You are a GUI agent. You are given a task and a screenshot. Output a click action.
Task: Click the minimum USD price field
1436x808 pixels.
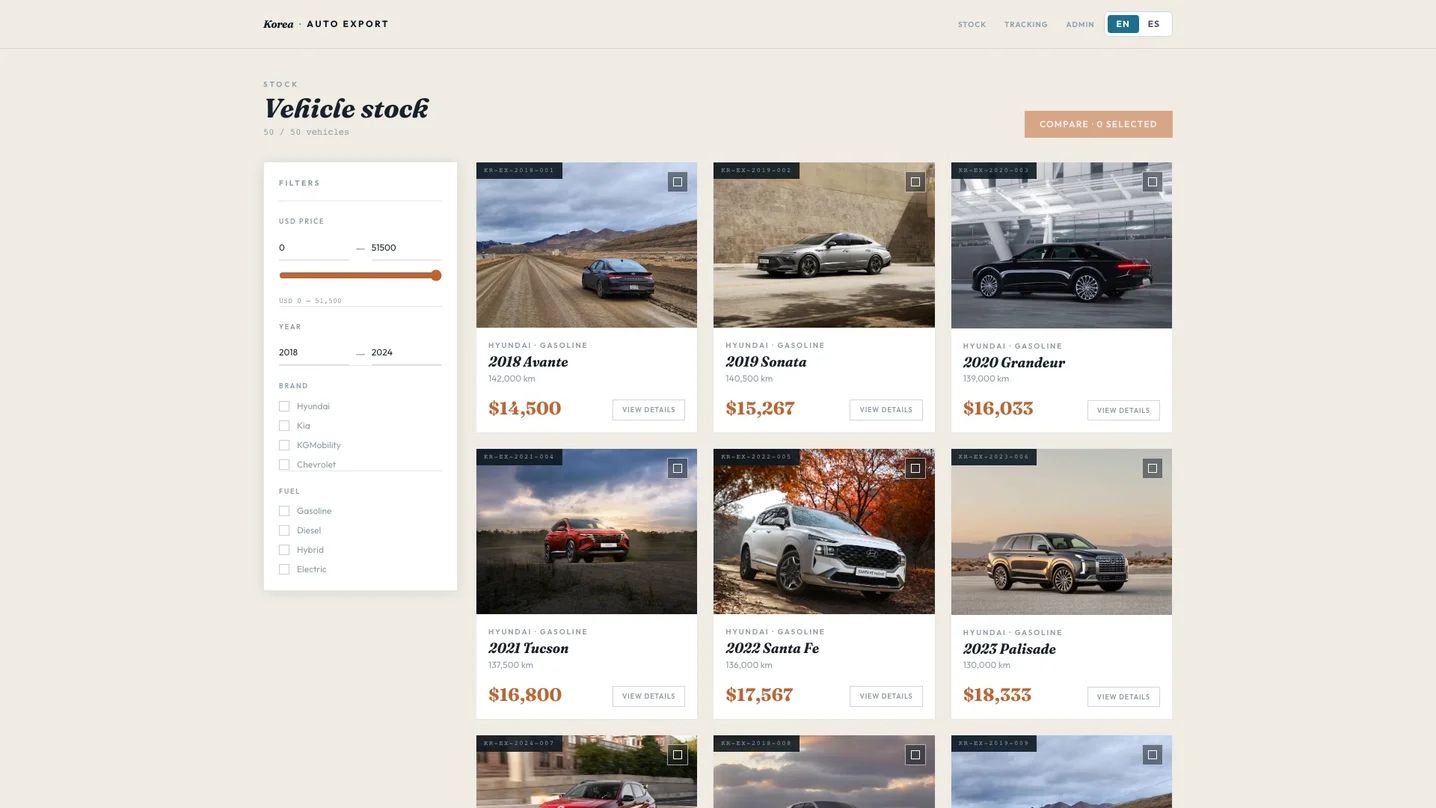314,248
